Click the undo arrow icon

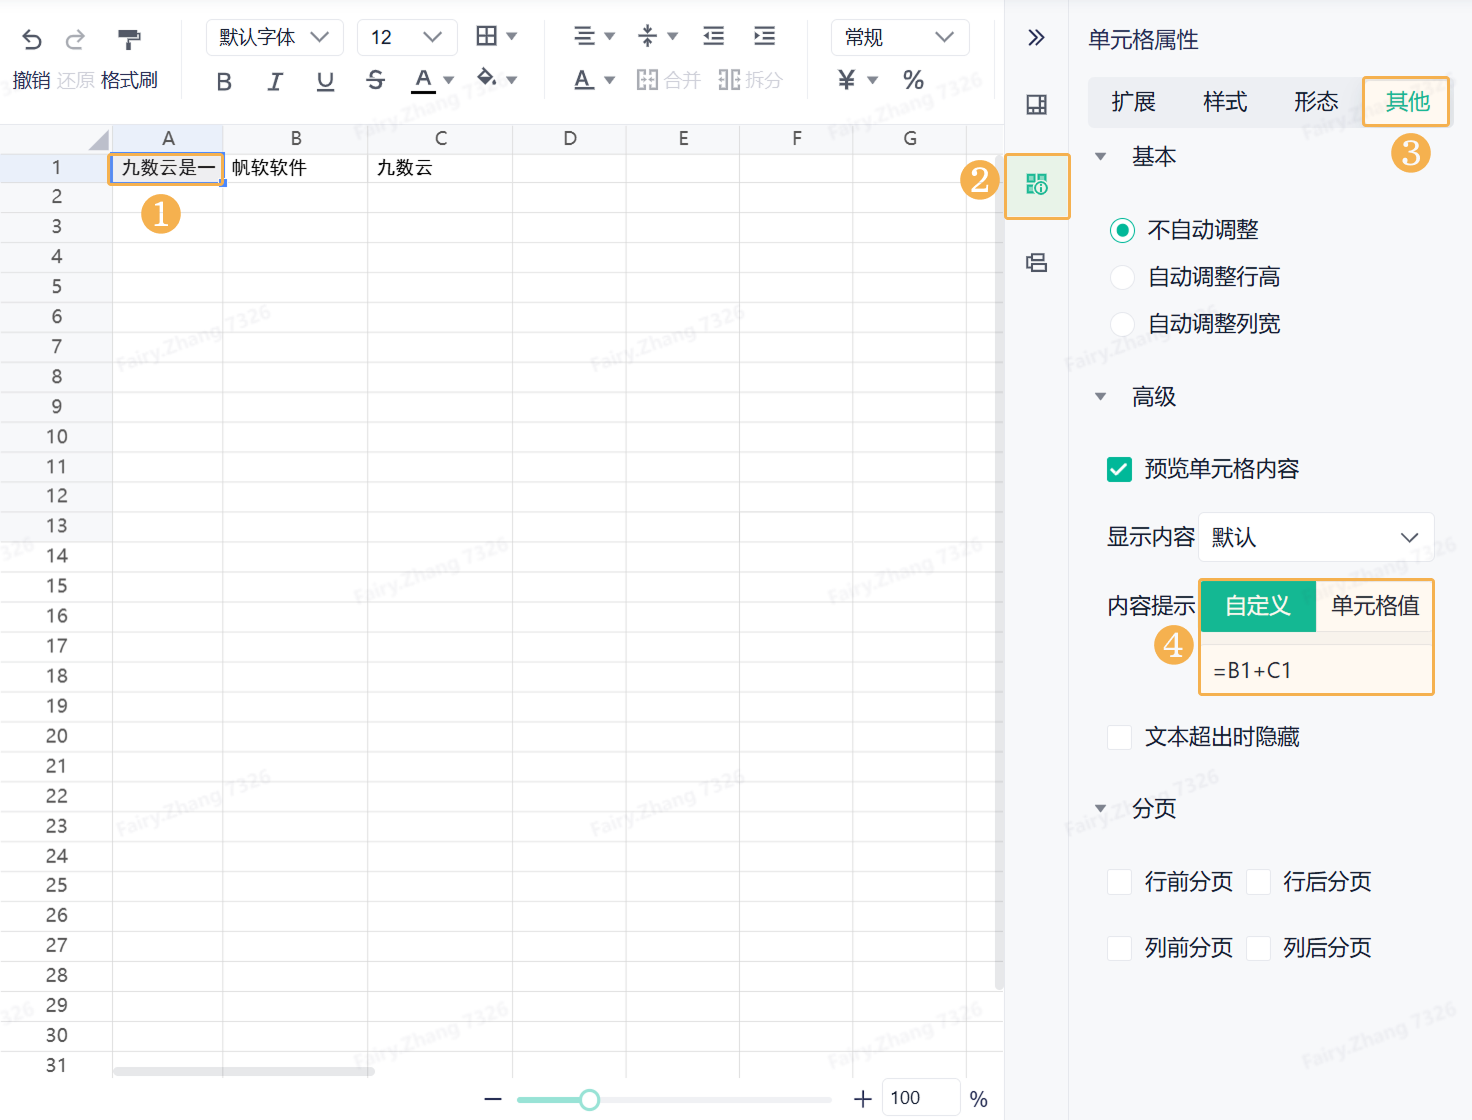coord(32,40)
